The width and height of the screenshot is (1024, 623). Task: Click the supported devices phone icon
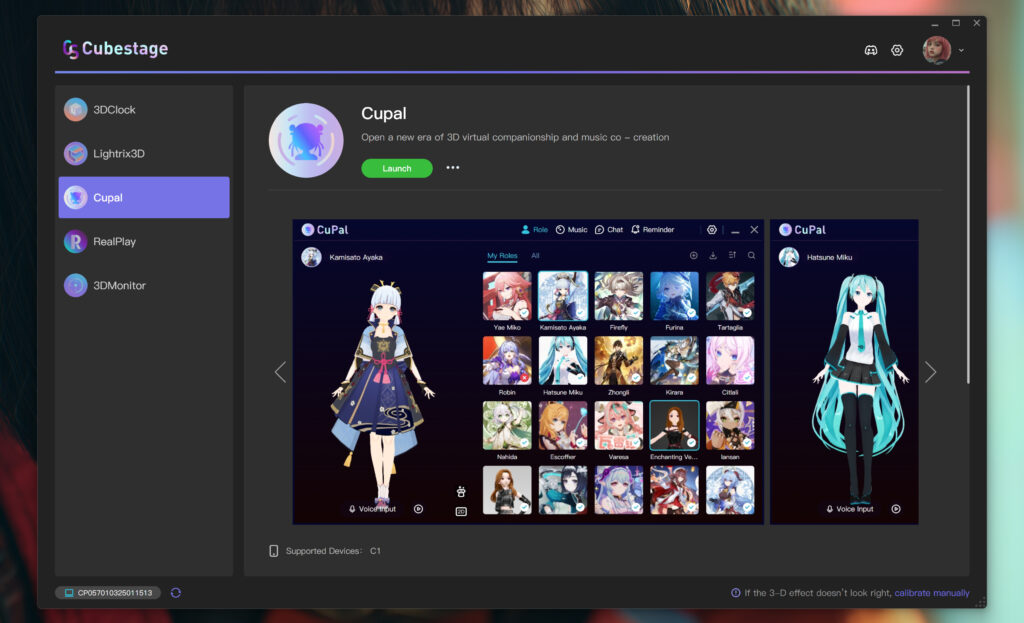pyautogui.click(x=274, y=551)
